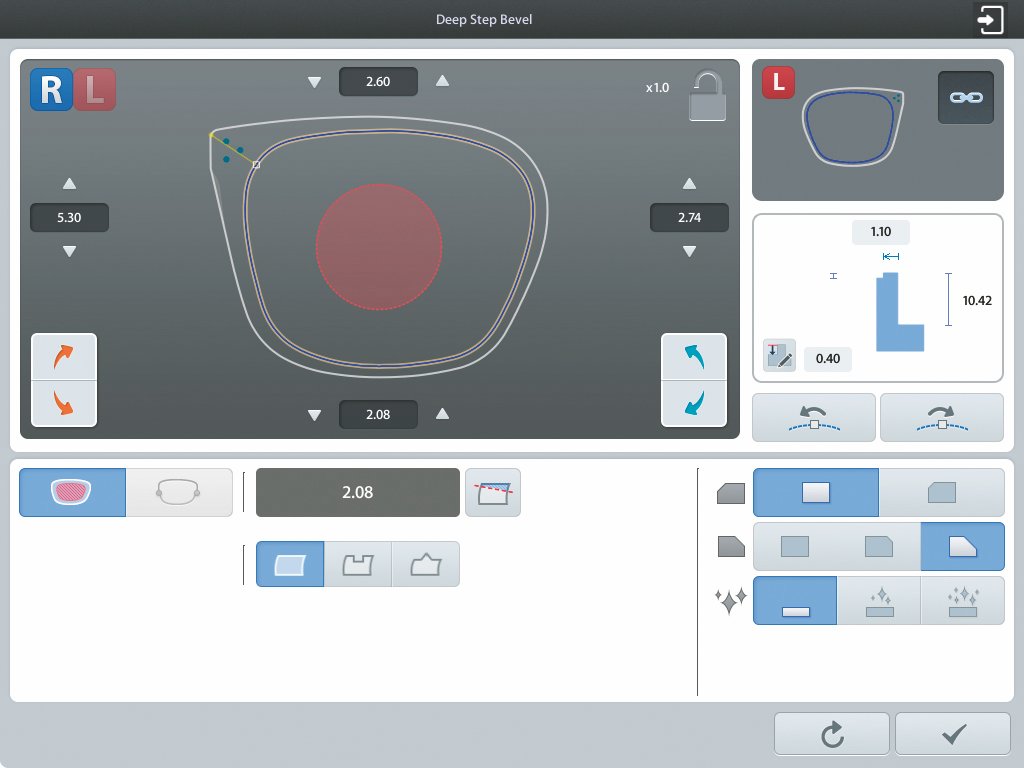Click the 2.08 gray value field
The height and width of the screenshot is (768, 1024).
click(357, 493)
